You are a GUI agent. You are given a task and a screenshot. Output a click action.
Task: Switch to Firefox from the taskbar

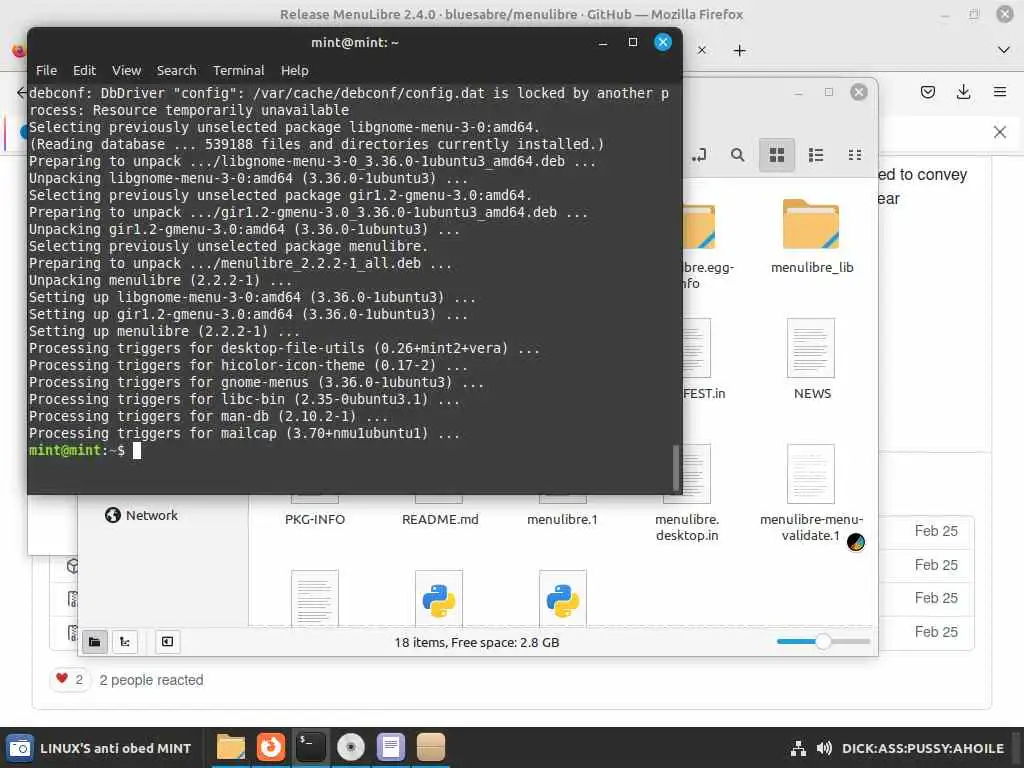pyautogui.click(x=270, y=748)
